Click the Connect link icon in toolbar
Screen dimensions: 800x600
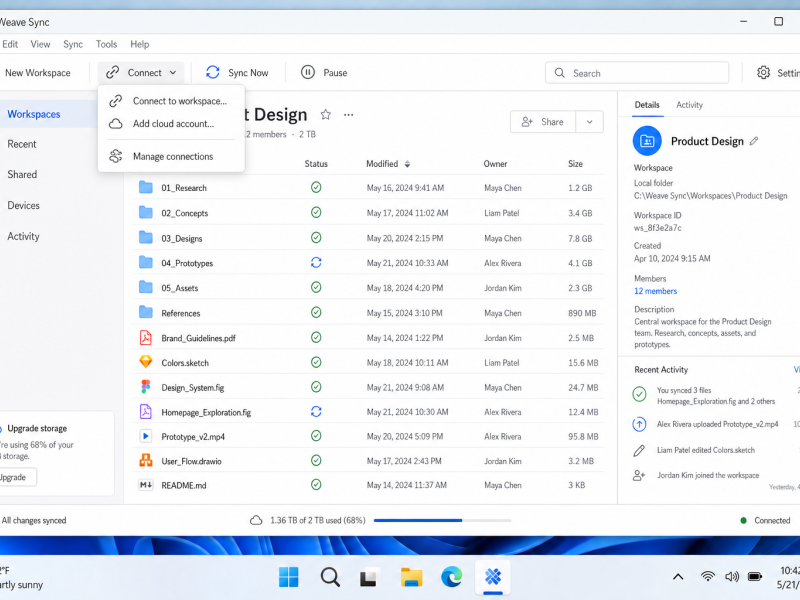(112, 72)
